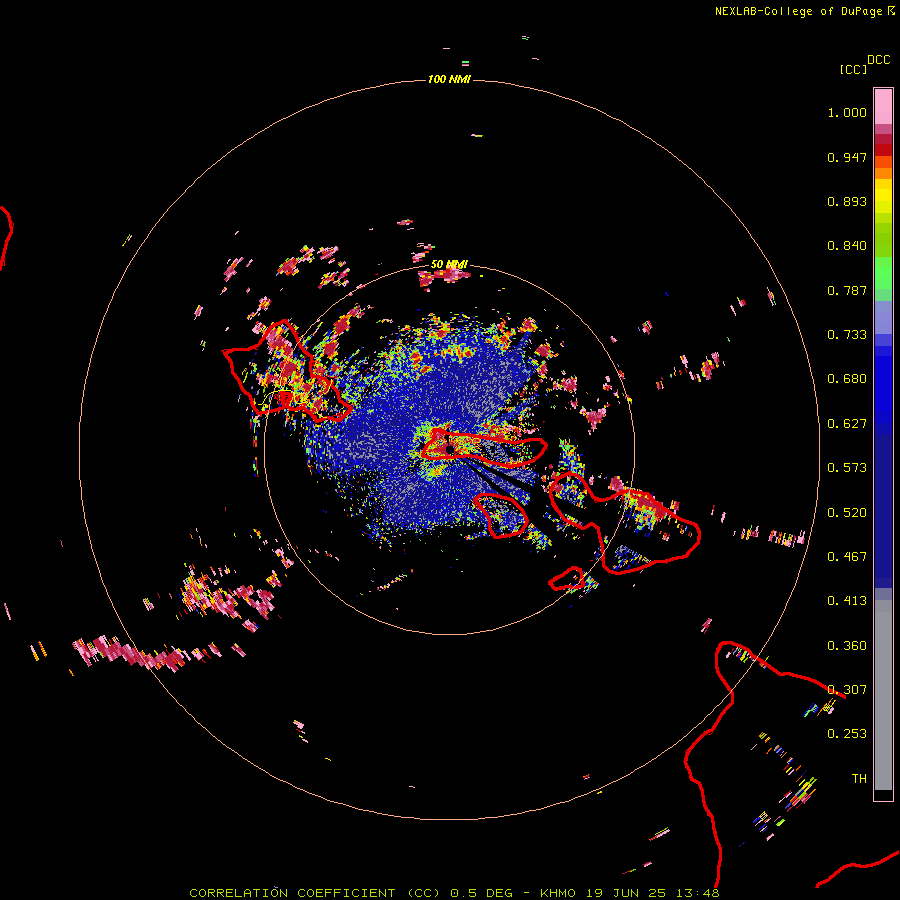Click the Correlation Coefficient caption at bottom
The width and height of the screenshot is (900, 900).
pos(454,893)
